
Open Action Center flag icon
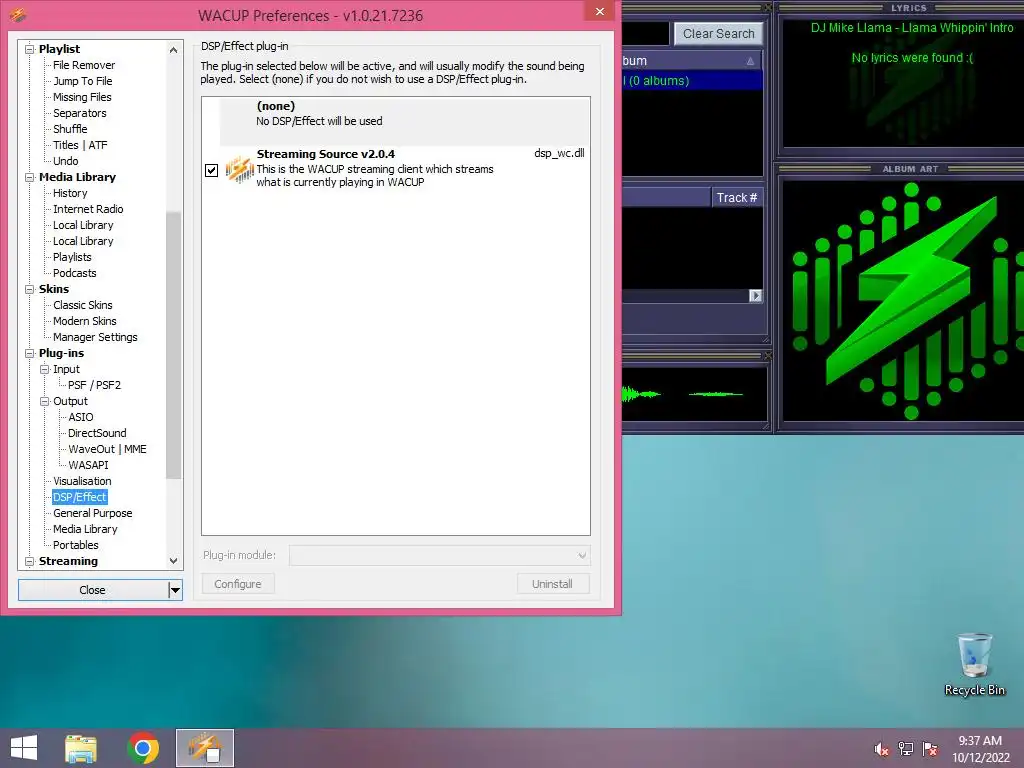[930, 749]
